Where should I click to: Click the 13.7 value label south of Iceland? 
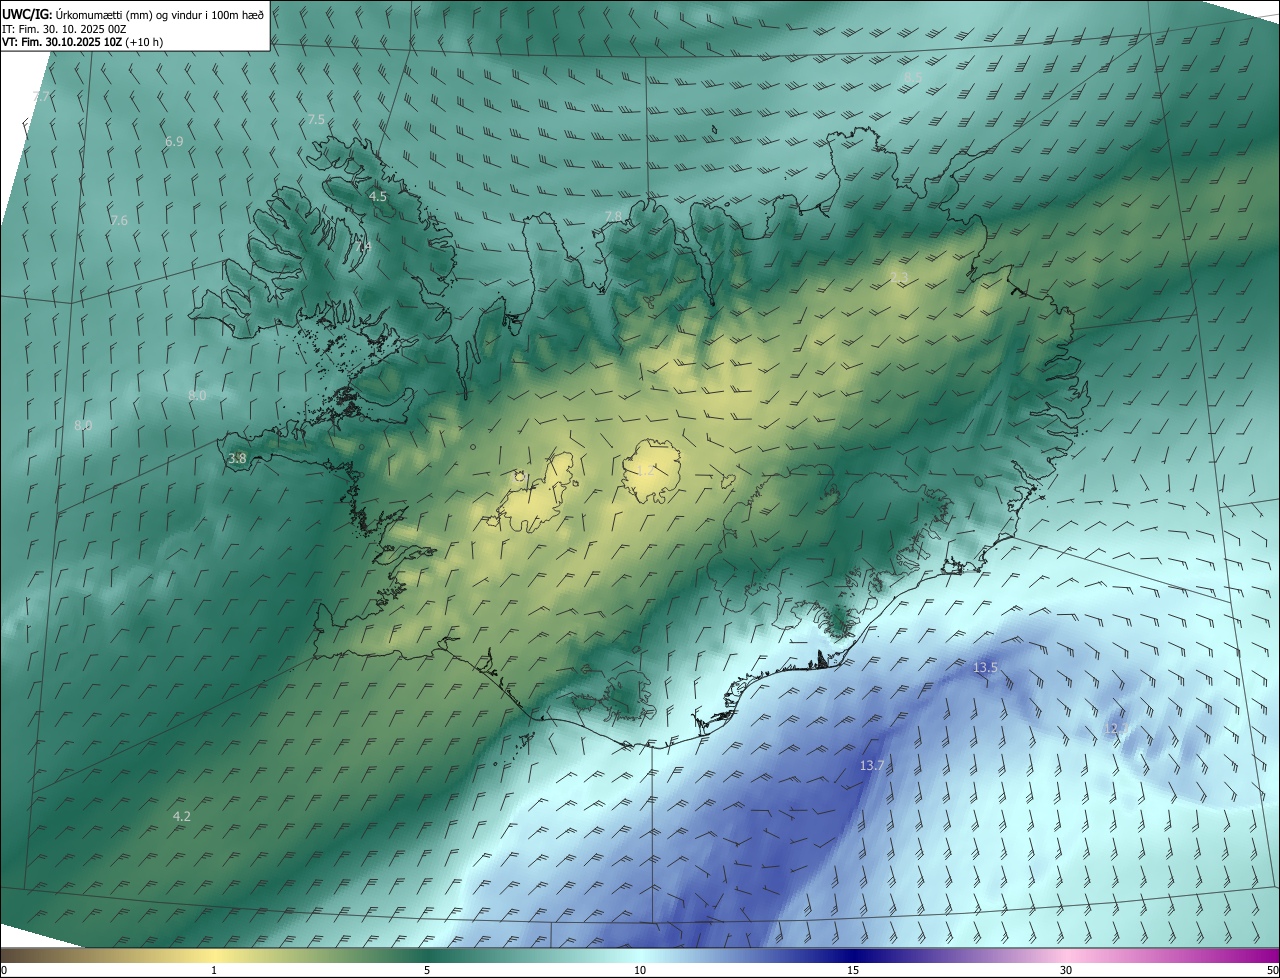coord(872,765)
